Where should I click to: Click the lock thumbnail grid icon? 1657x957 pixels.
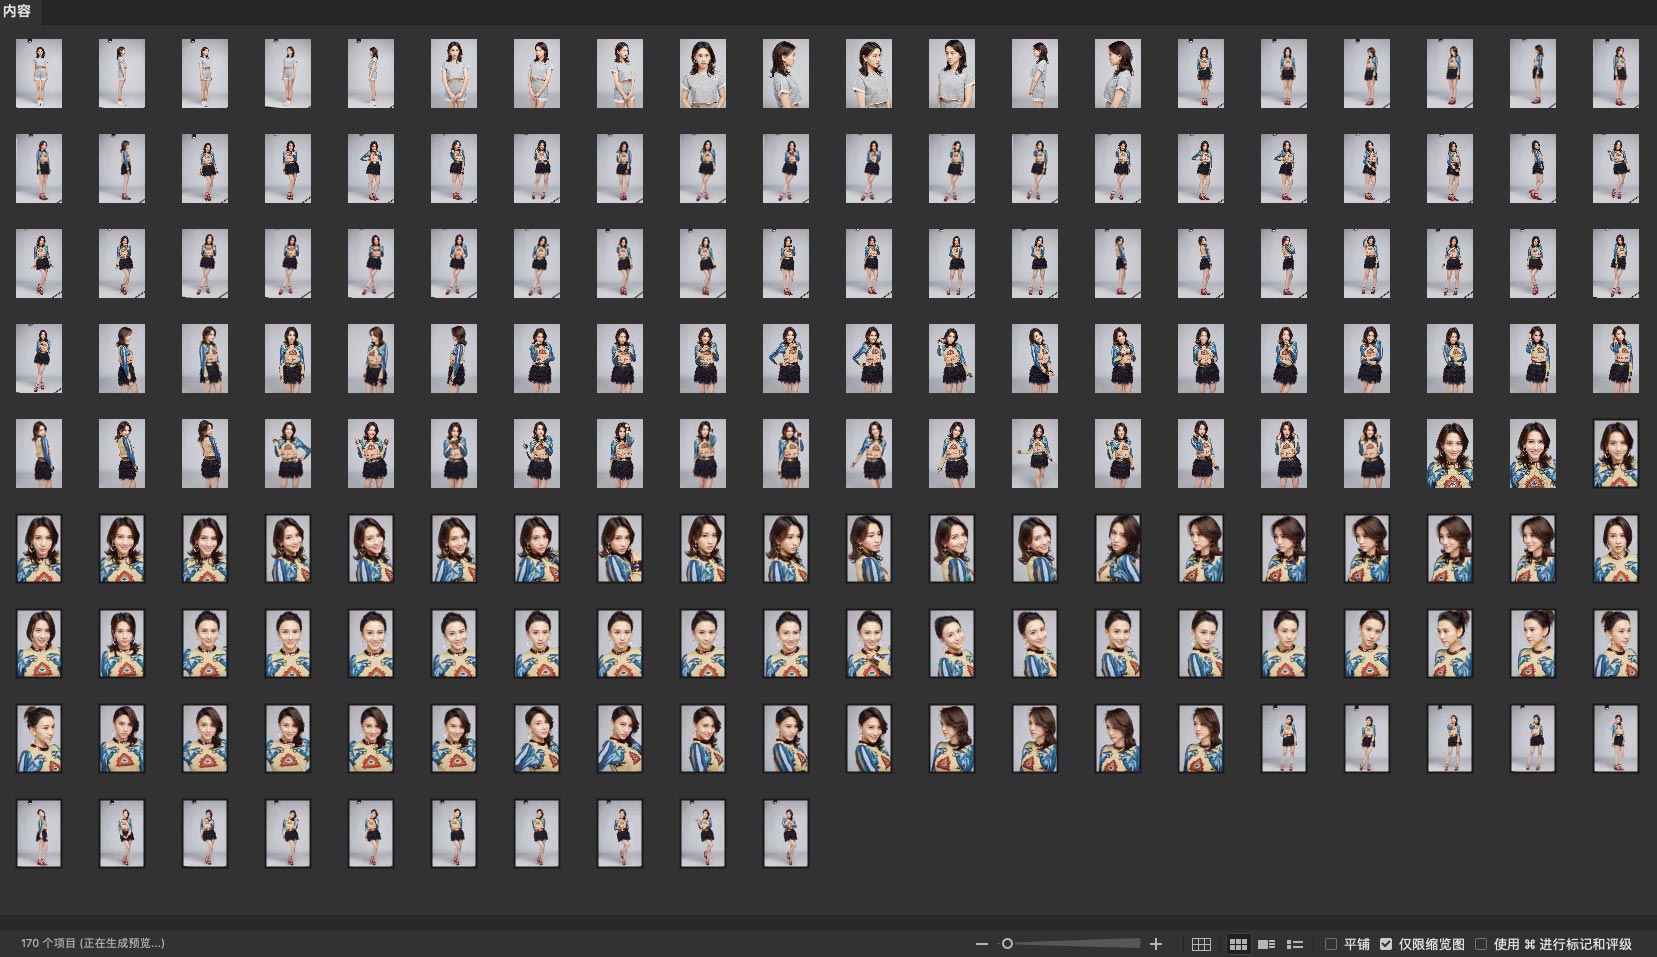[x=1201, y=944]
